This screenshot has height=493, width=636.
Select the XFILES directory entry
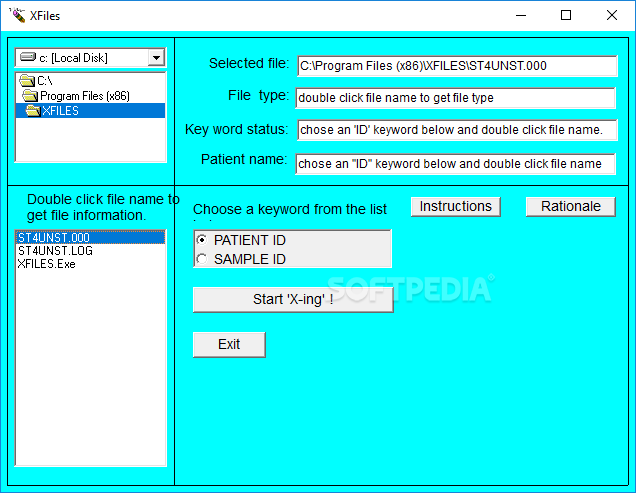90,110
